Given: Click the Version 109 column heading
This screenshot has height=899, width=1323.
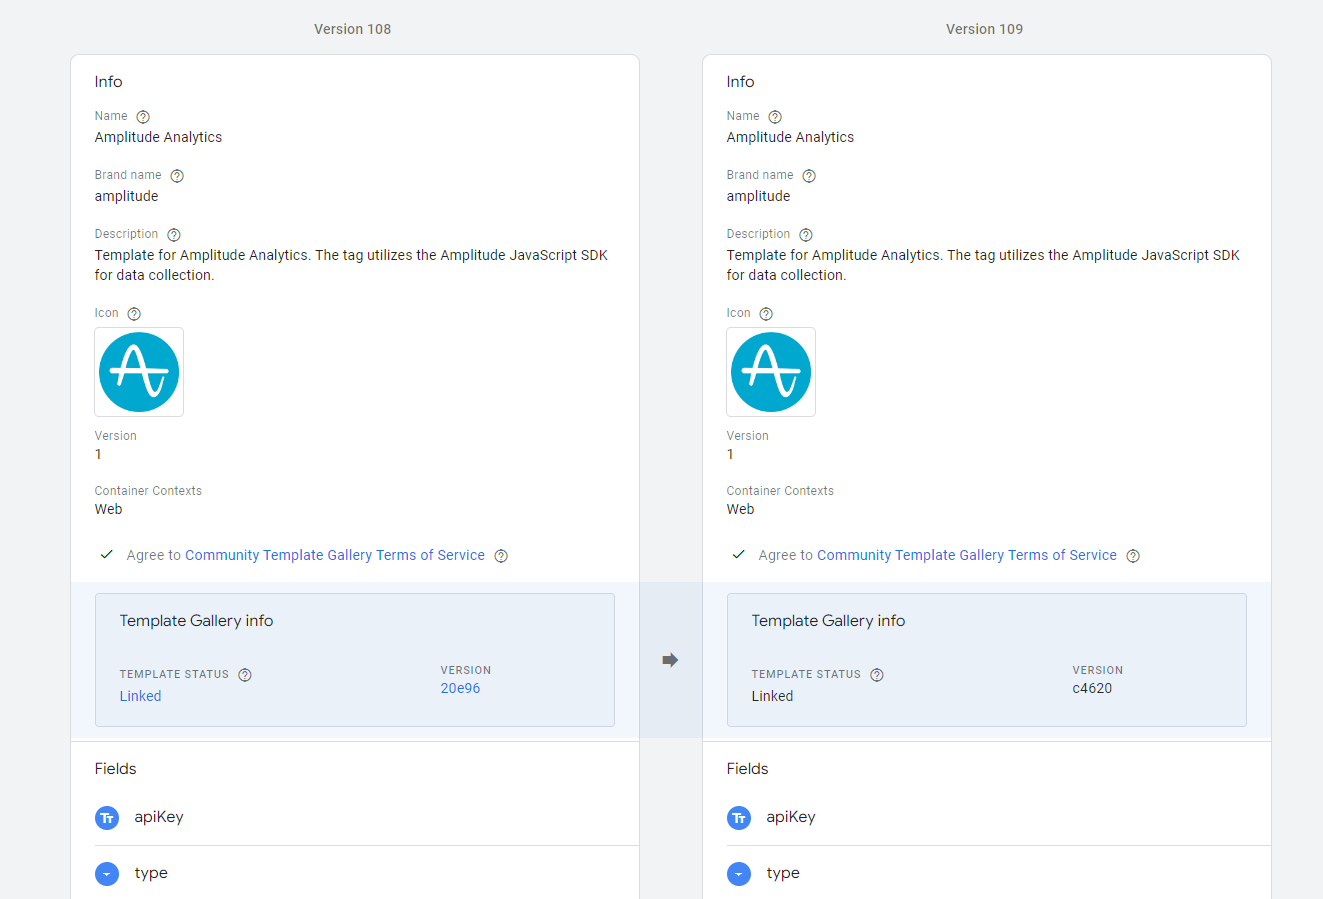Looking at the screenshot, I should click(x=984, y=29).
